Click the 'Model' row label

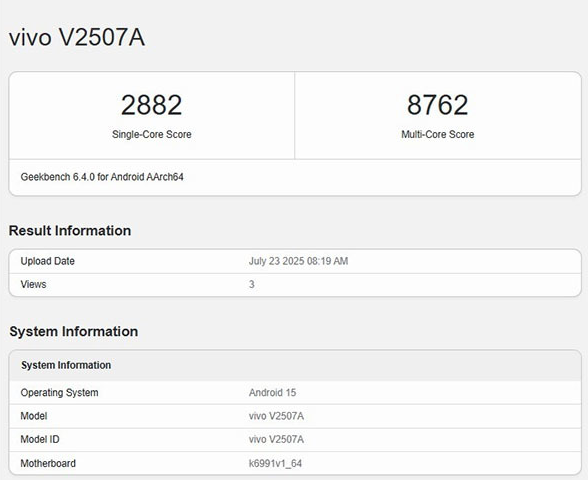point(34,416)
